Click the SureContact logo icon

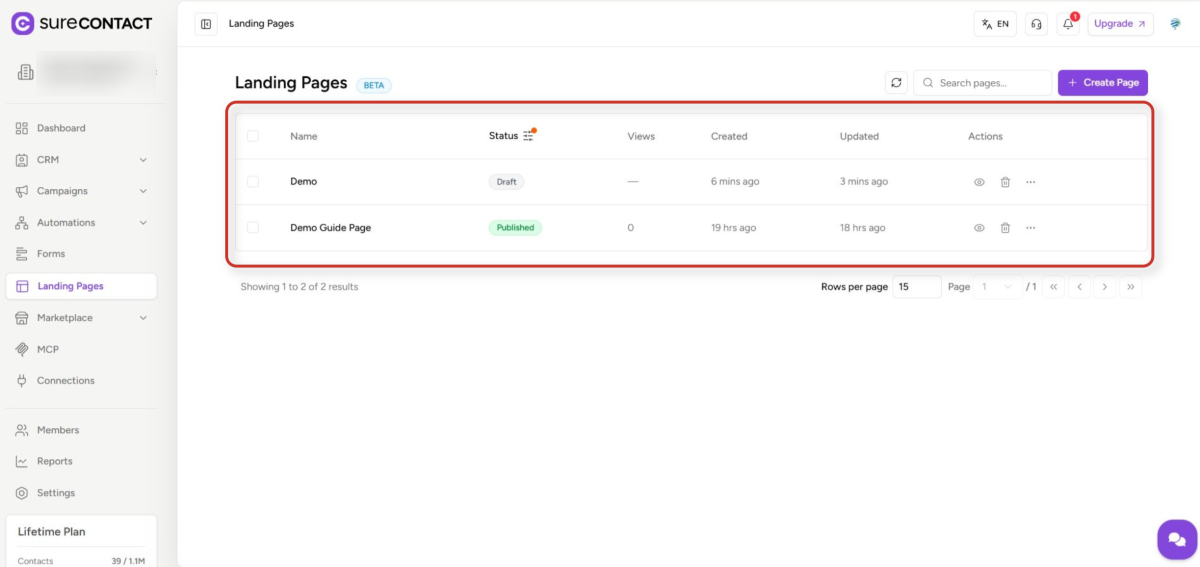[23, 23]
